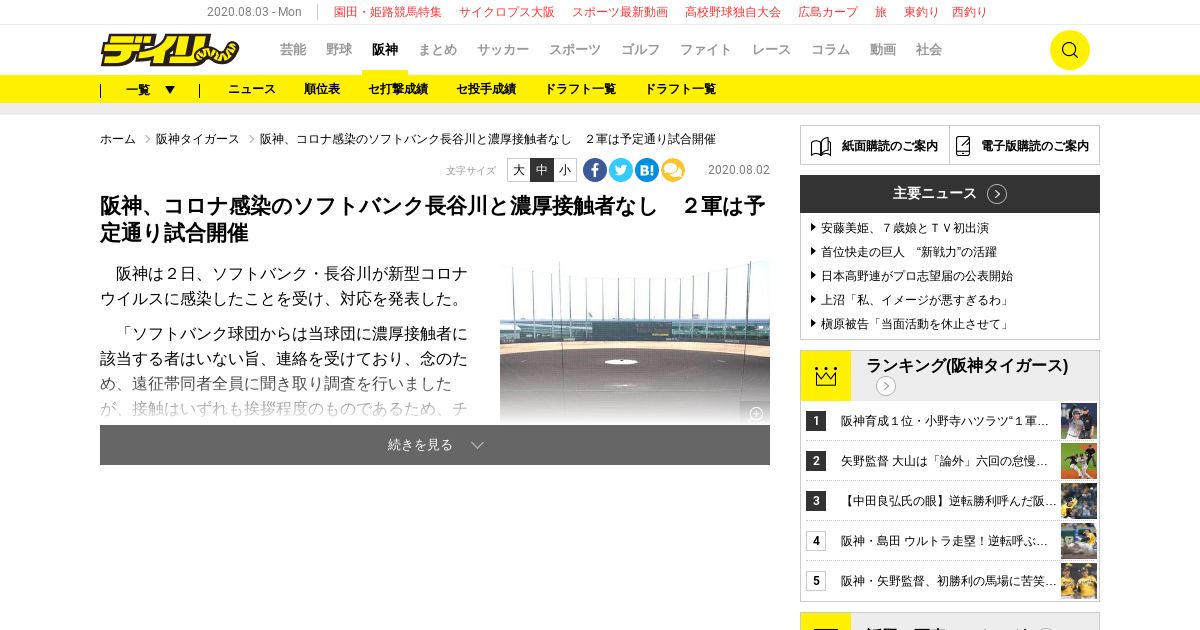Image resolution: width=1200 pixels, height=630 pixels.
Task: Open arrow icon beside 主要ニュース
Action: (997, 194)
